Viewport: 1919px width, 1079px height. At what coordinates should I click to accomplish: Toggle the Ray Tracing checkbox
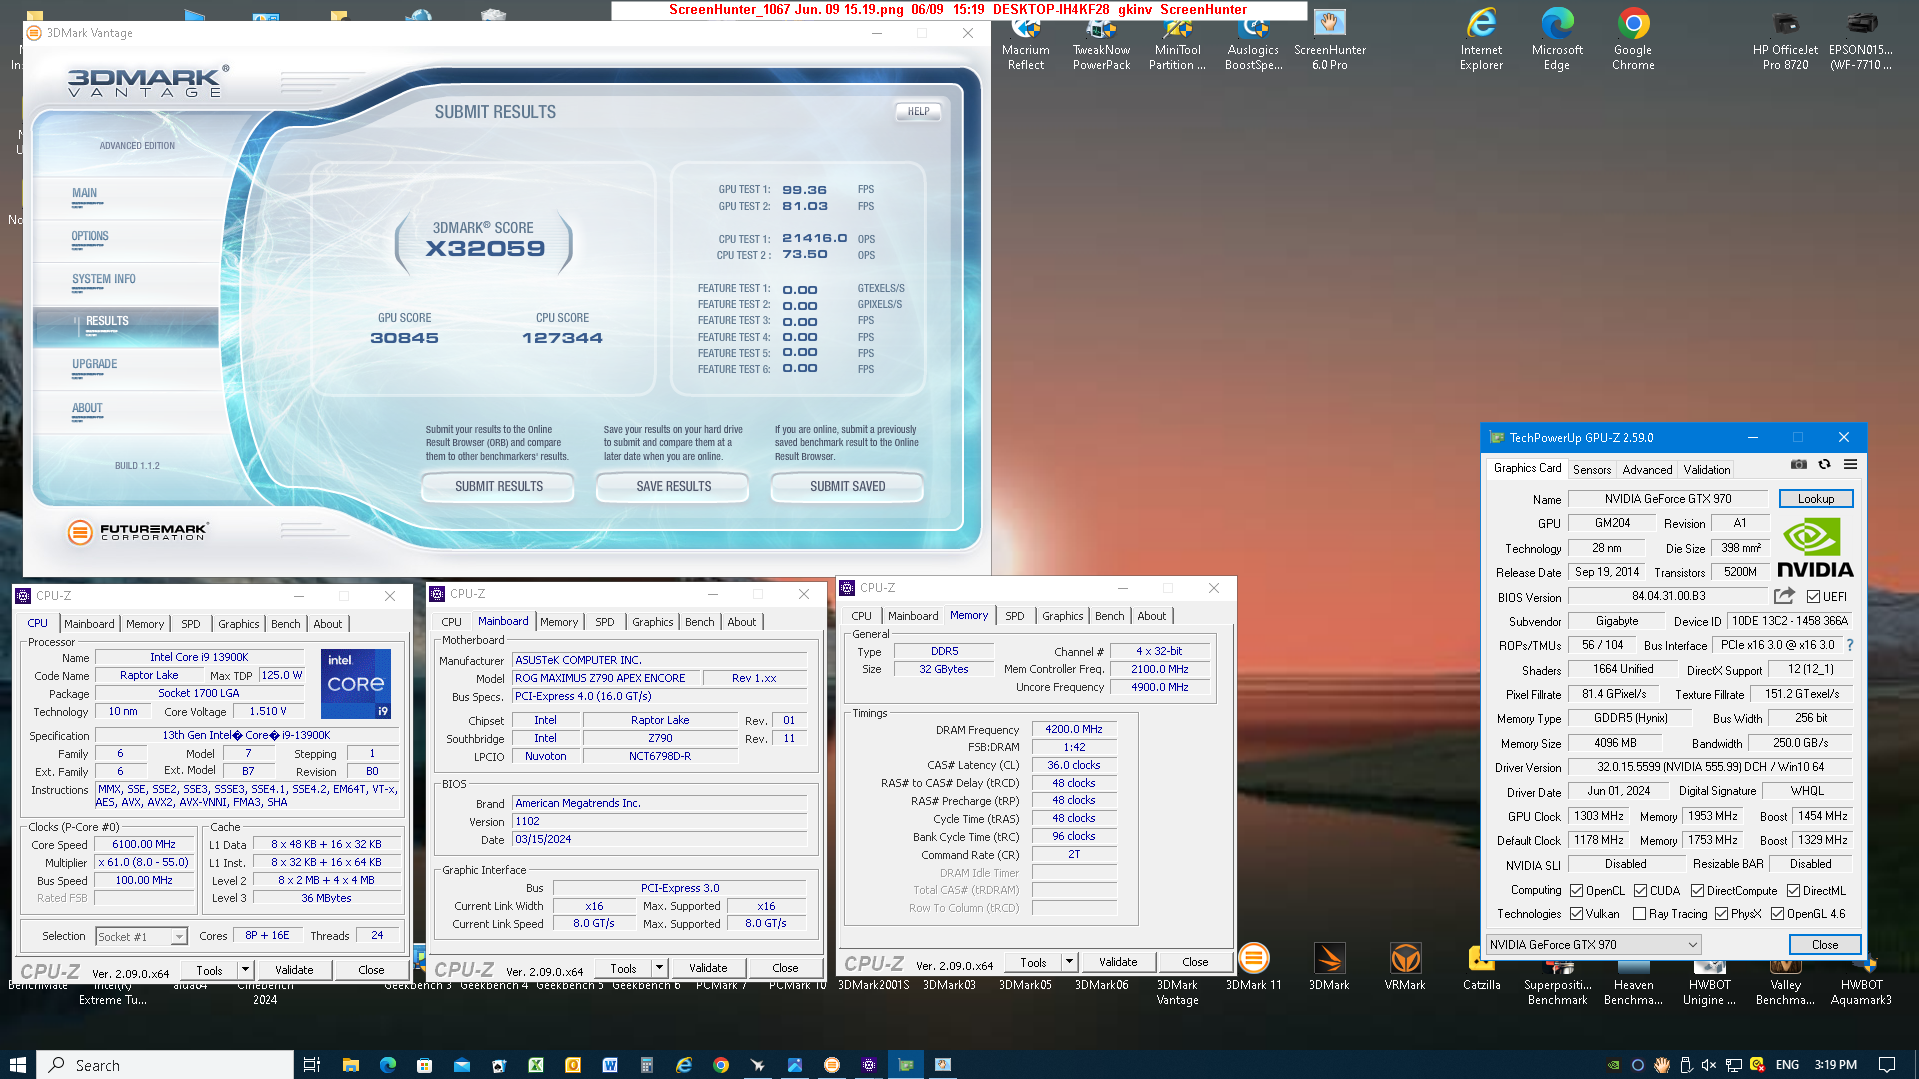1639,913
